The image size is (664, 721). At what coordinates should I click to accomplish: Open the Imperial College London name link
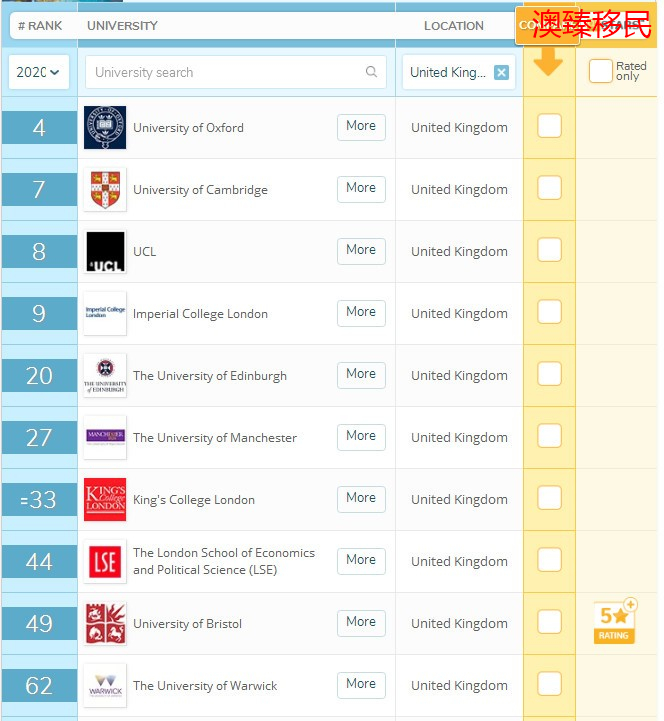200,314
